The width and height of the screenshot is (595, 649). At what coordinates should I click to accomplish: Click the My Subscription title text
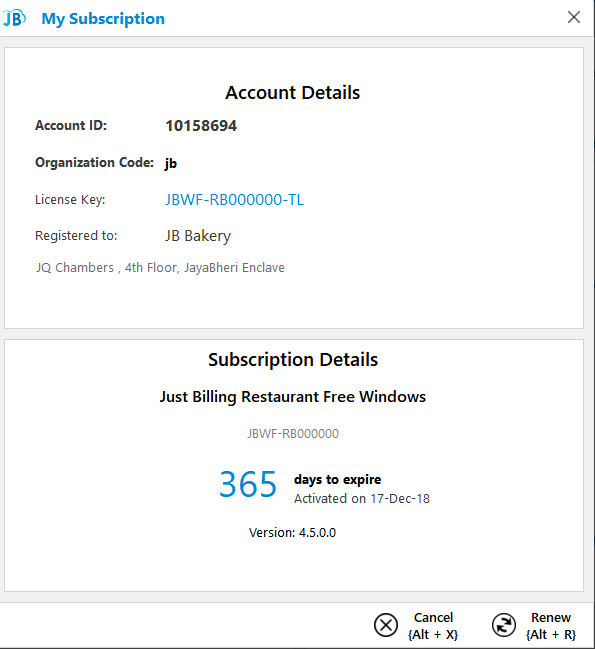coord(103,19)
